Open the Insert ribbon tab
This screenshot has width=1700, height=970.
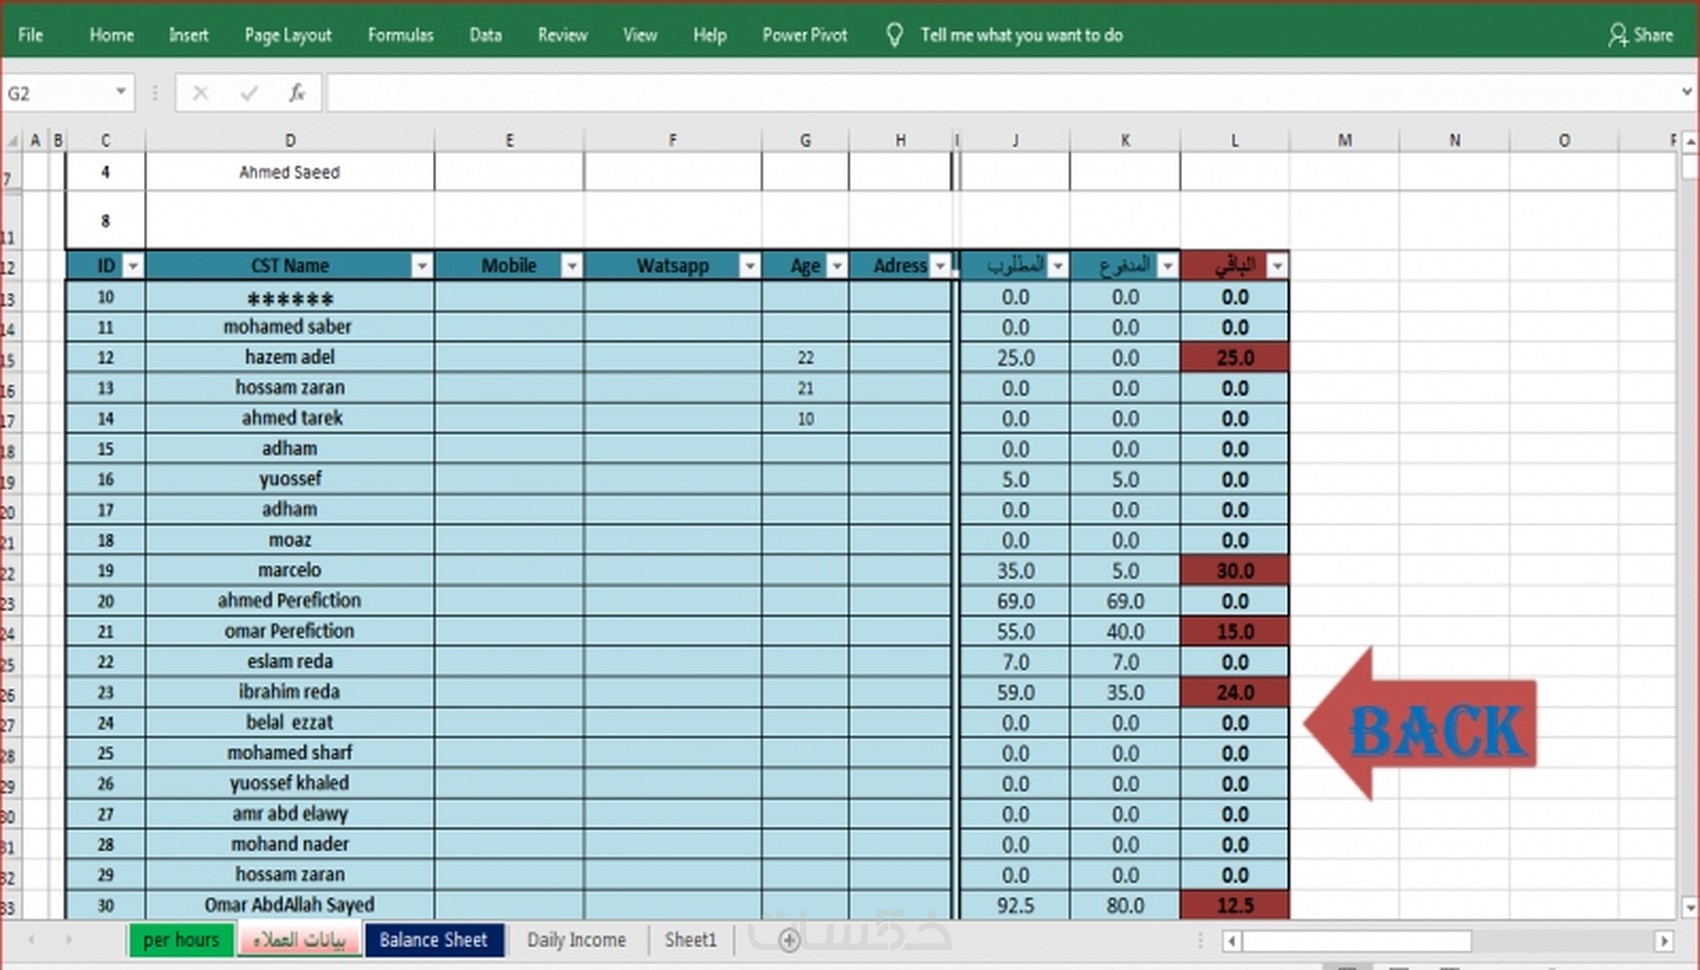coord(188,35)
